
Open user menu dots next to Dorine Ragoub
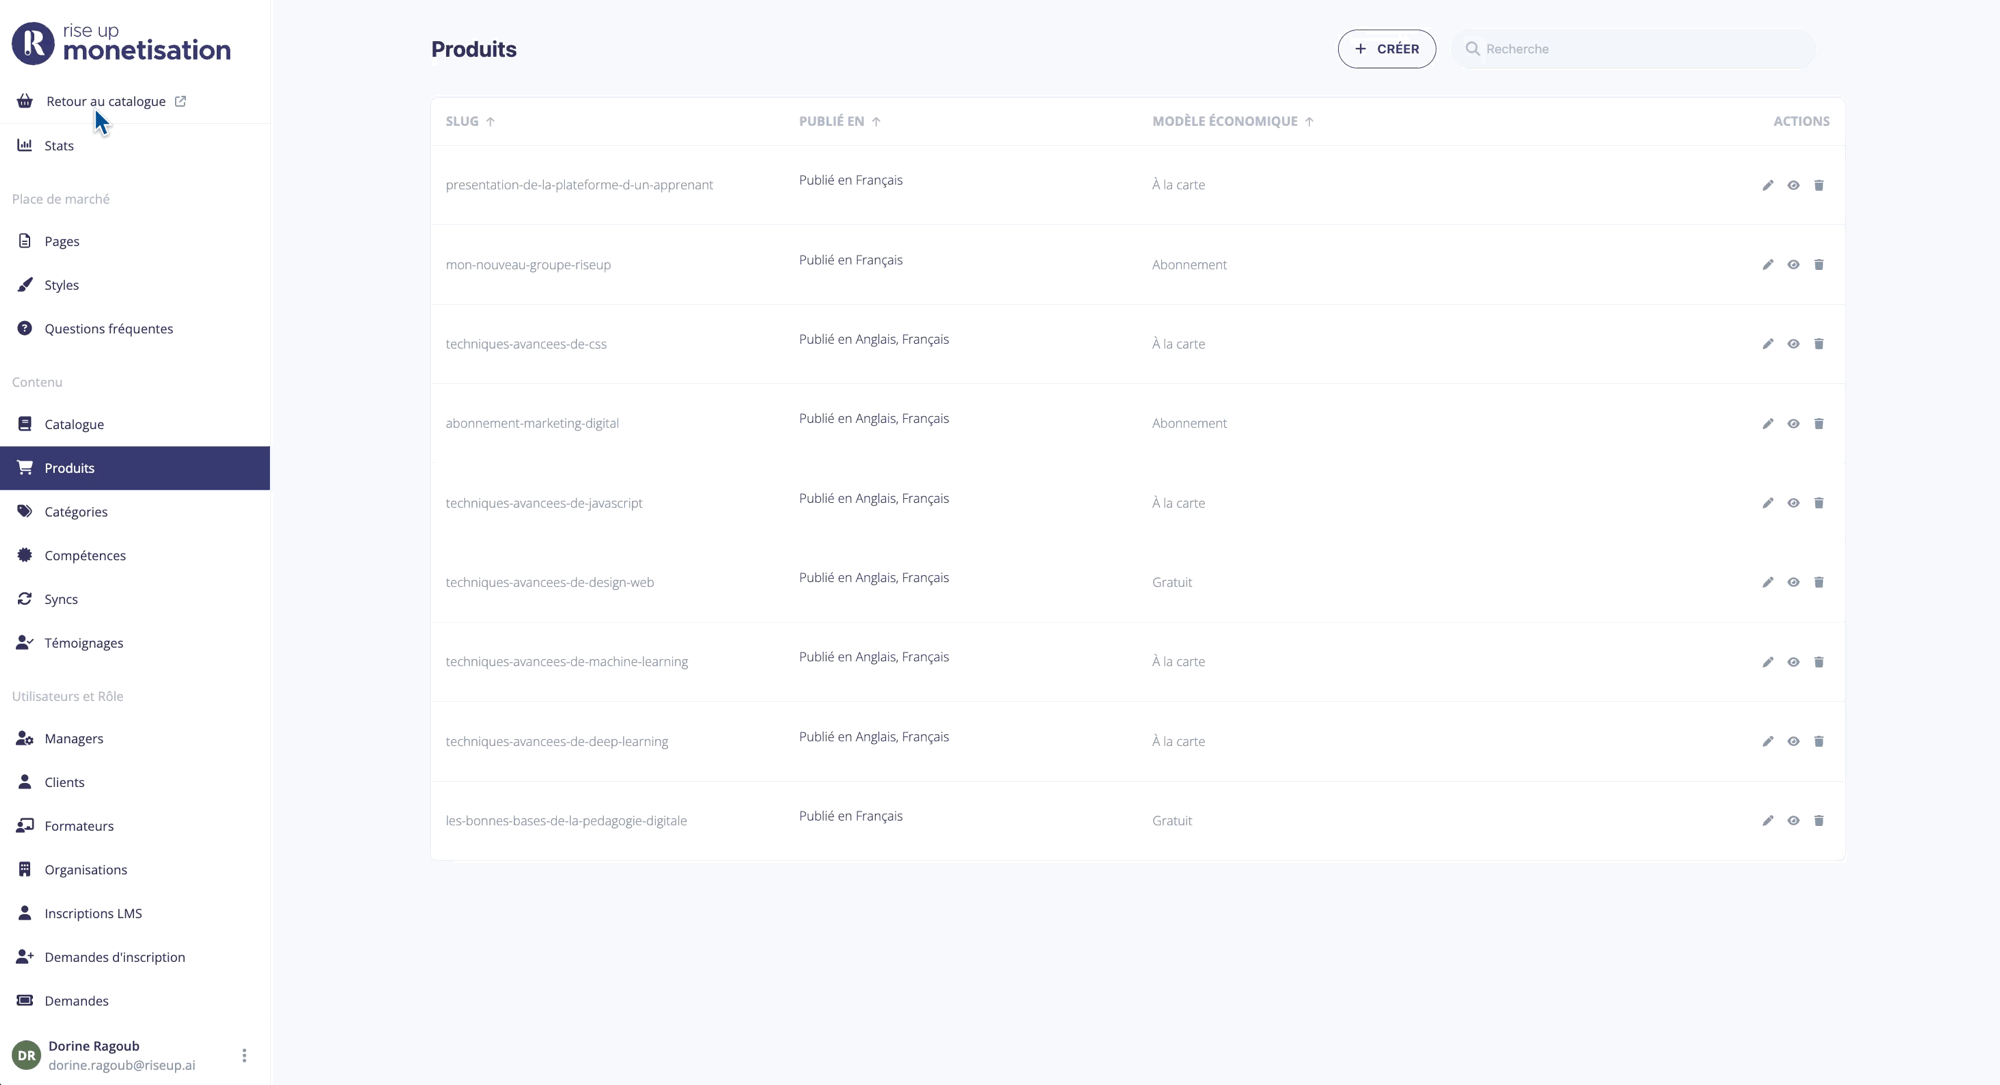coord(244,1055)
